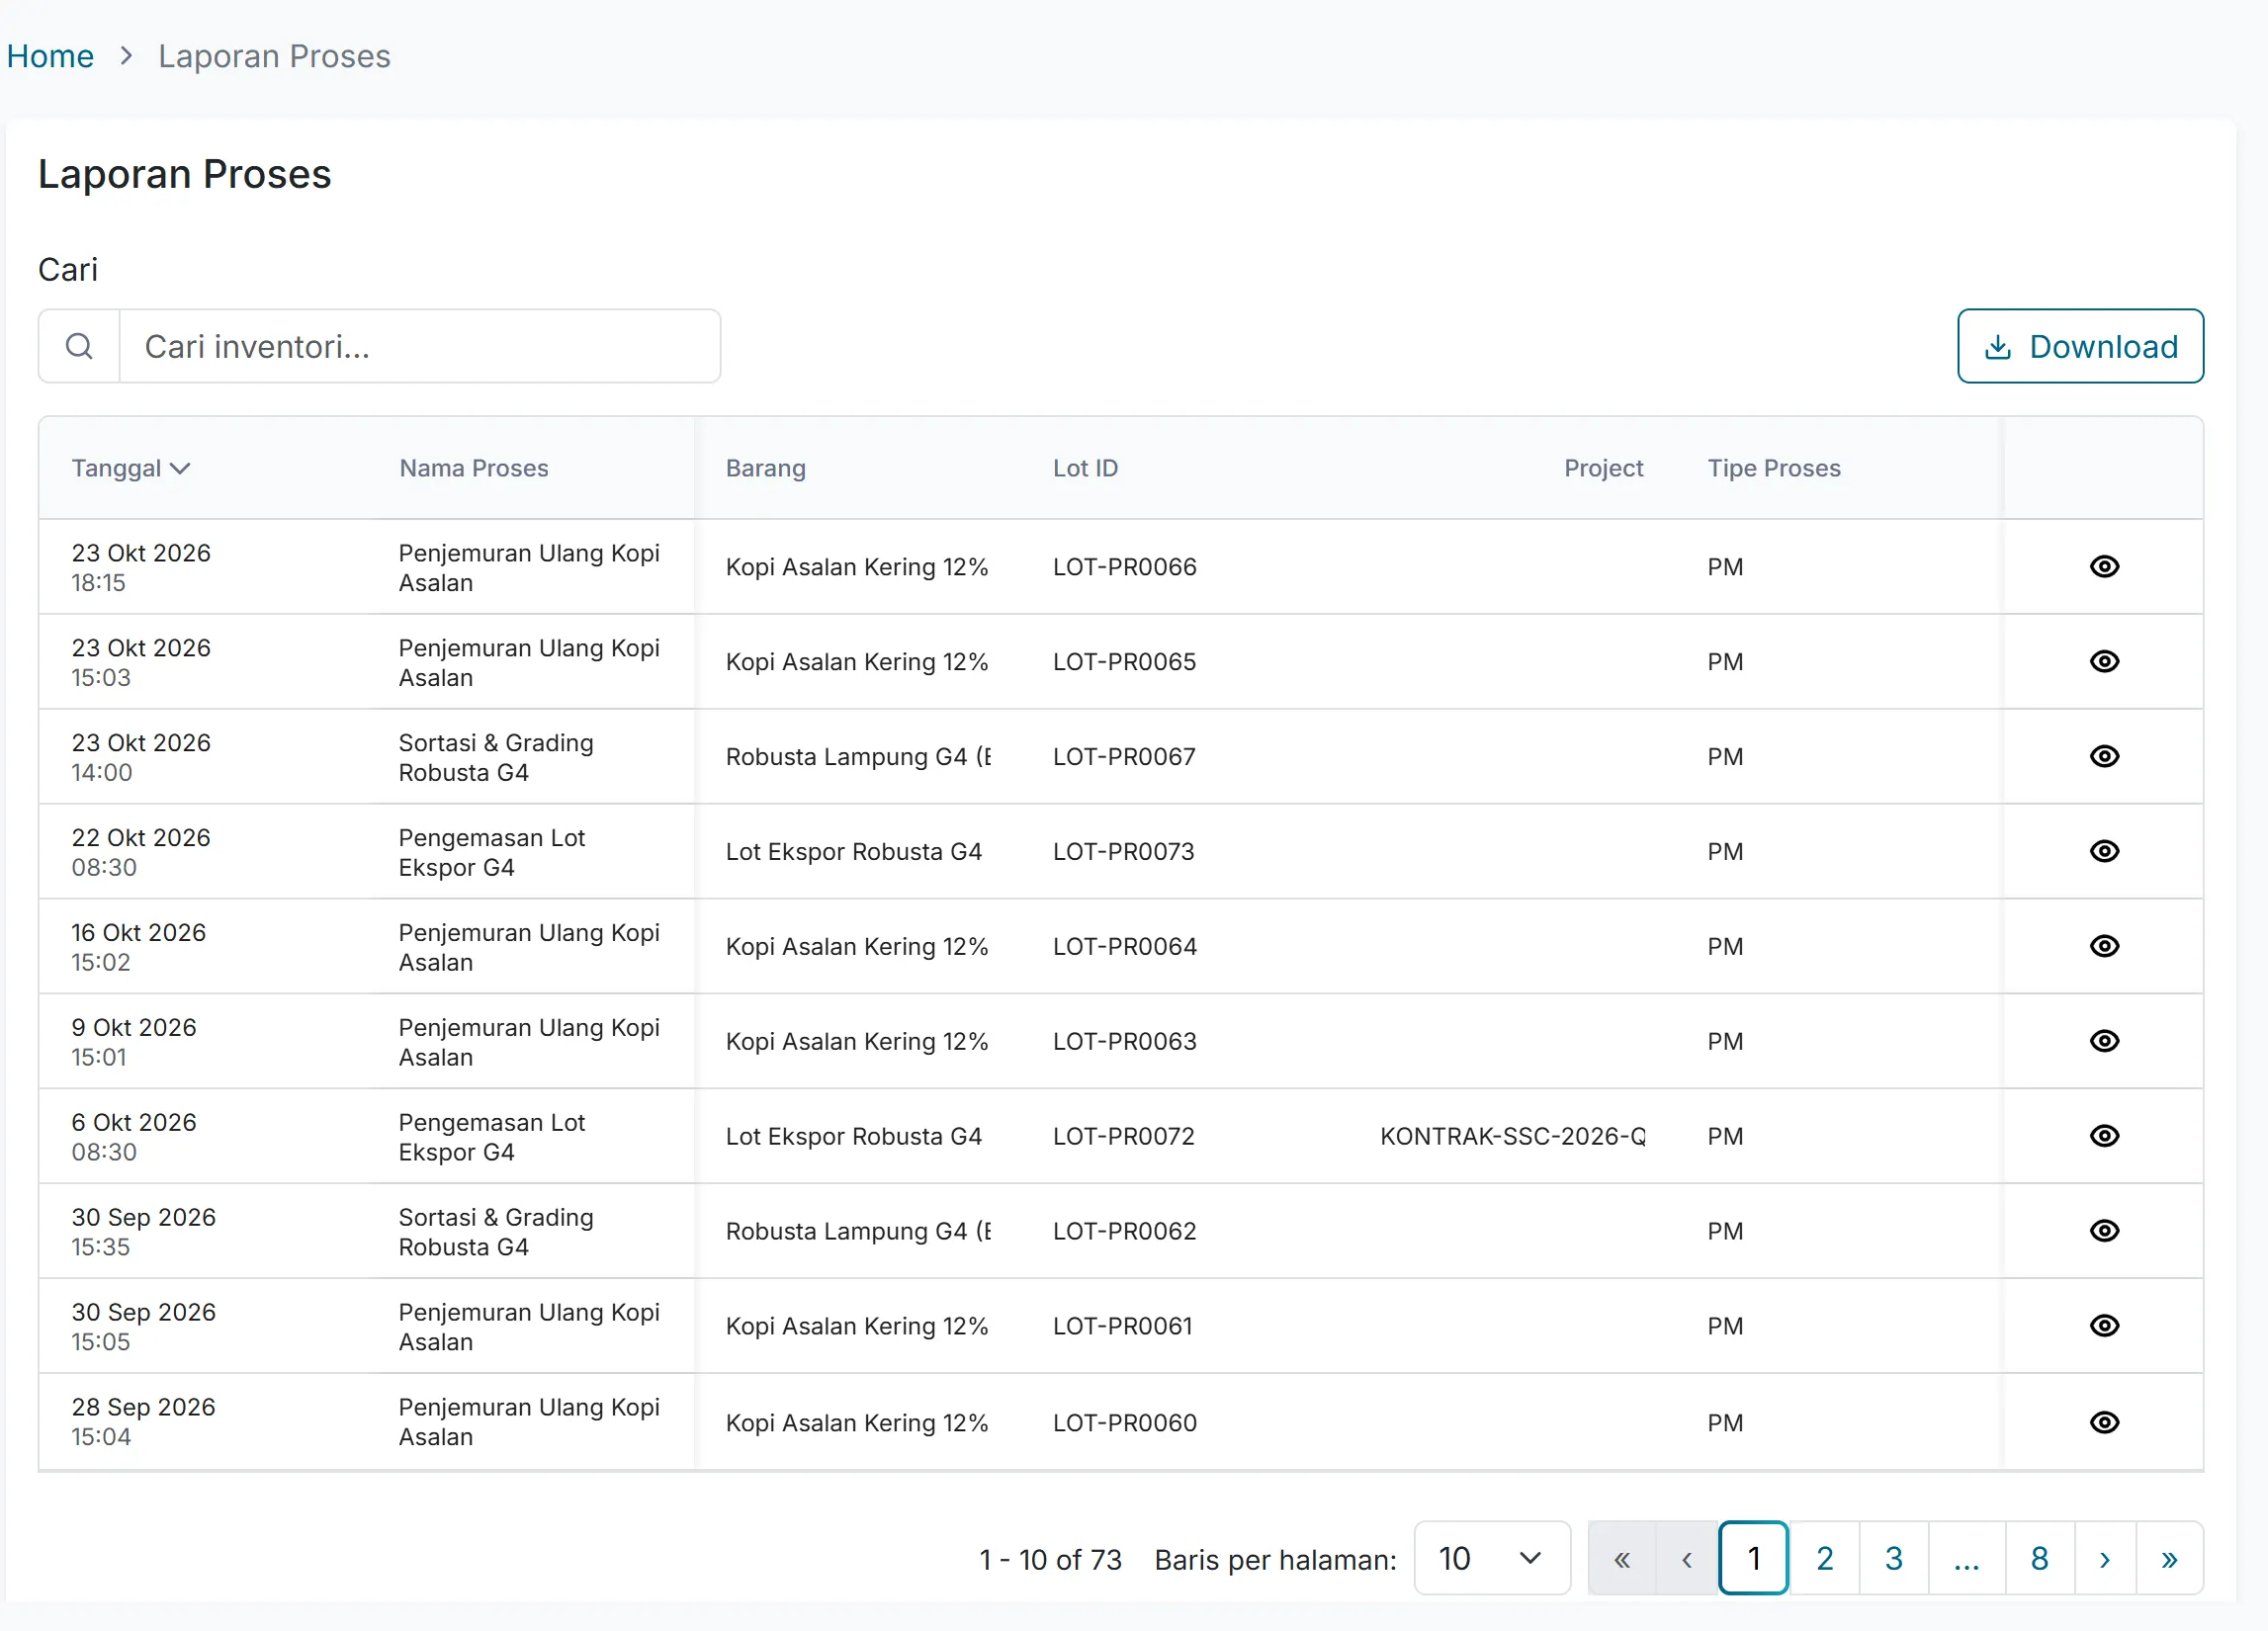
Task: Select the 22 Okt 2026 date cell
Action: [x=141, y=852]
